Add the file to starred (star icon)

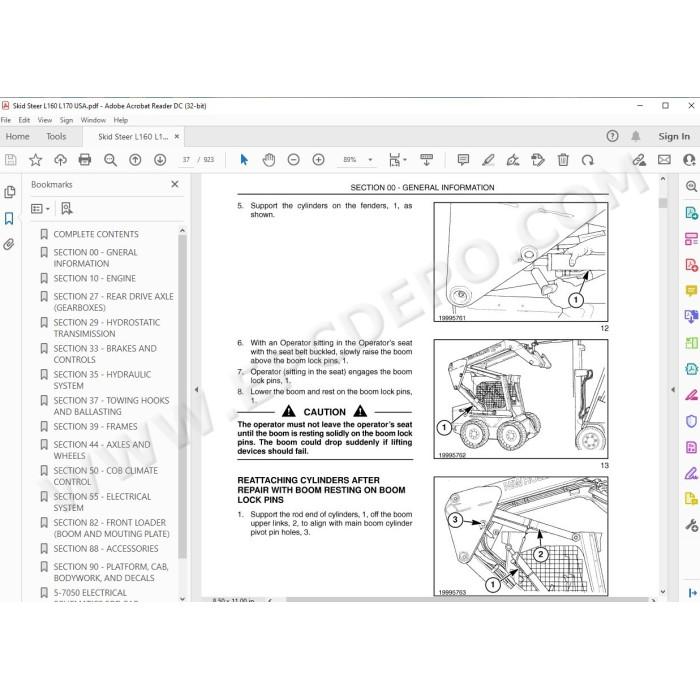coord(35,160)
